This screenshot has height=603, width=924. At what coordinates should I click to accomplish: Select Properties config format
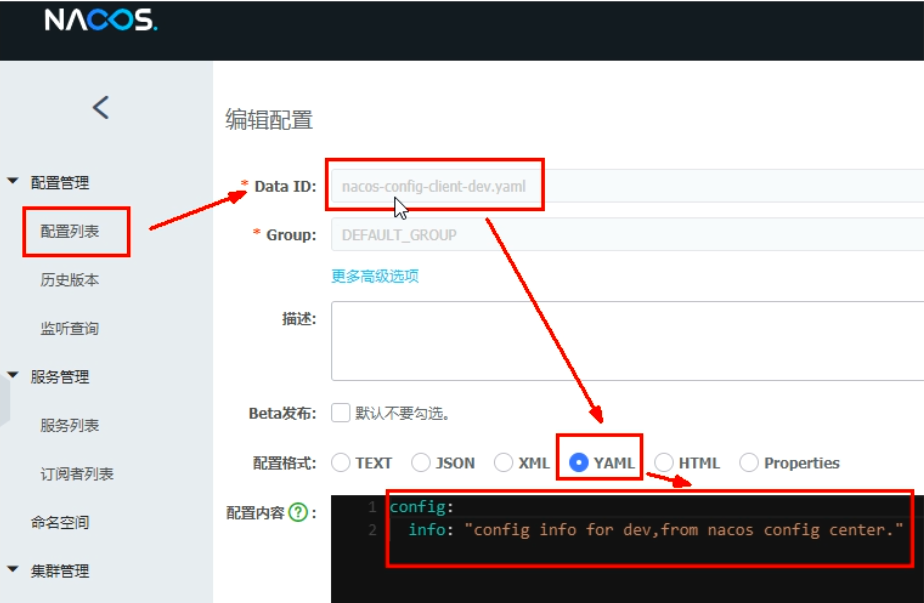(749, 463)
